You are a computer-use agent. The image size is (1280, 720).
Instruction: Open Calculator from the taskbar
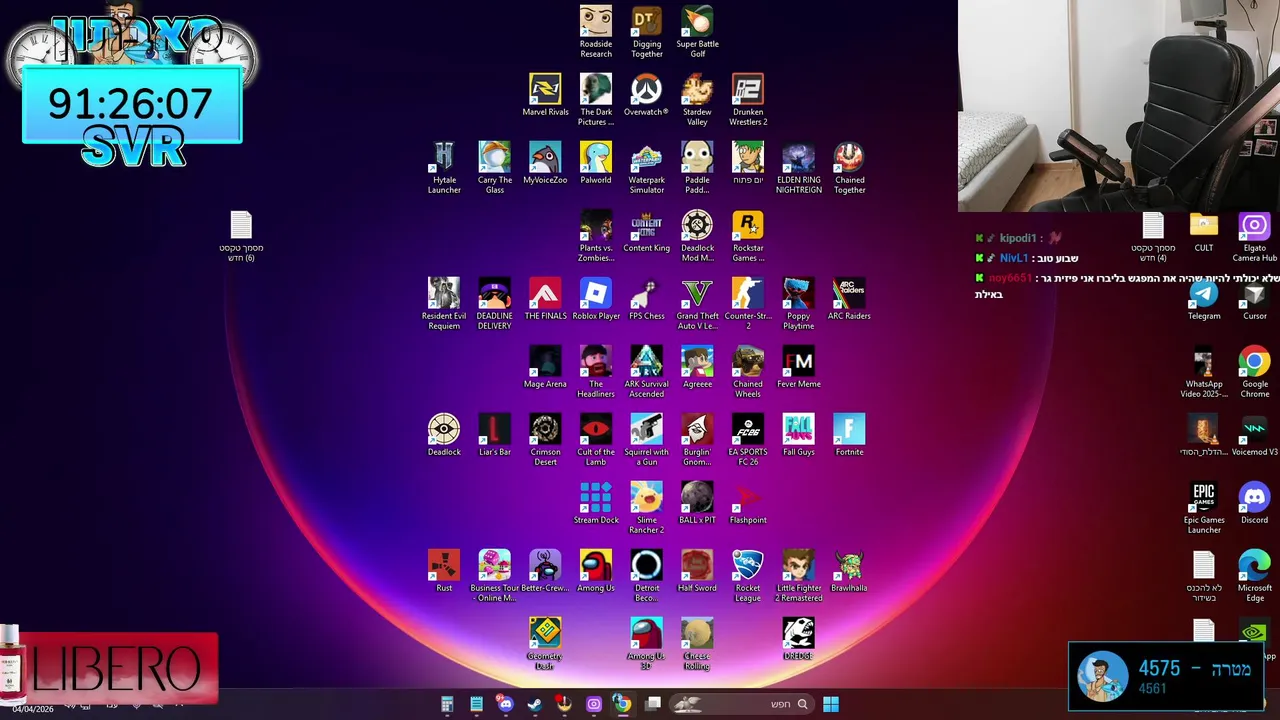coord(447,704)
